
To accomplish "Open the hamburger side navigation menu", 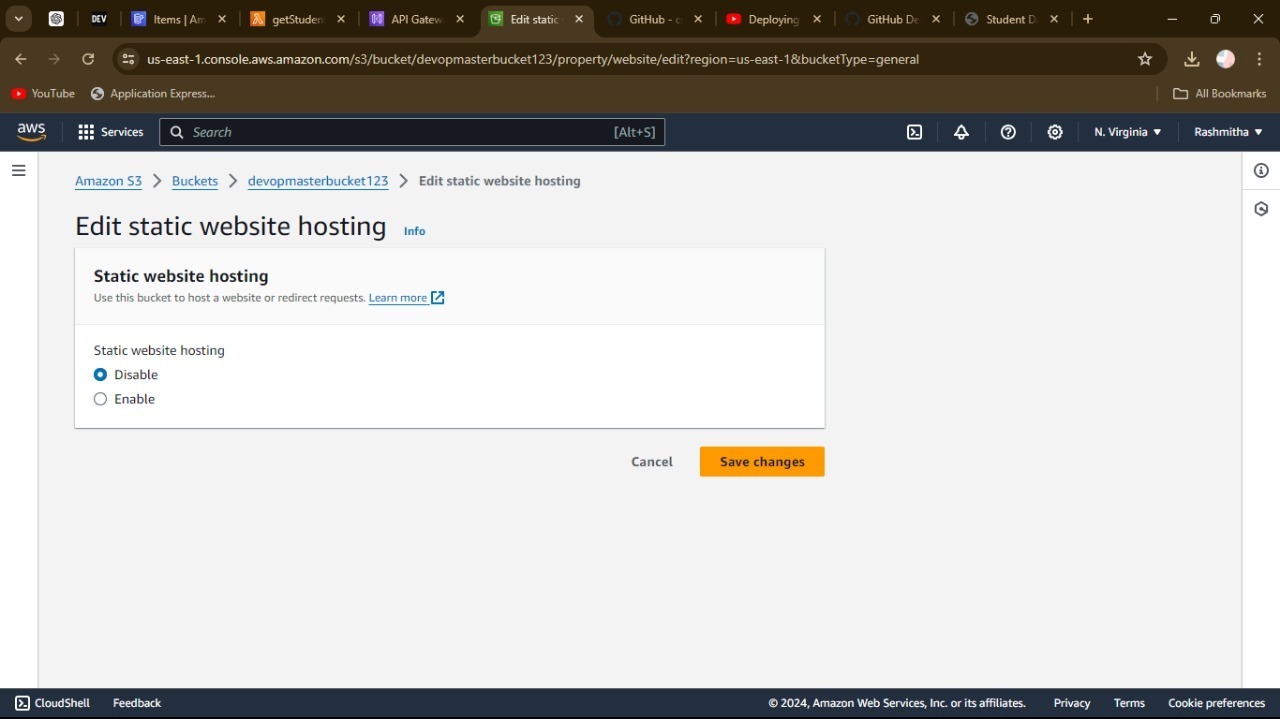I will [x=18, y=171].
